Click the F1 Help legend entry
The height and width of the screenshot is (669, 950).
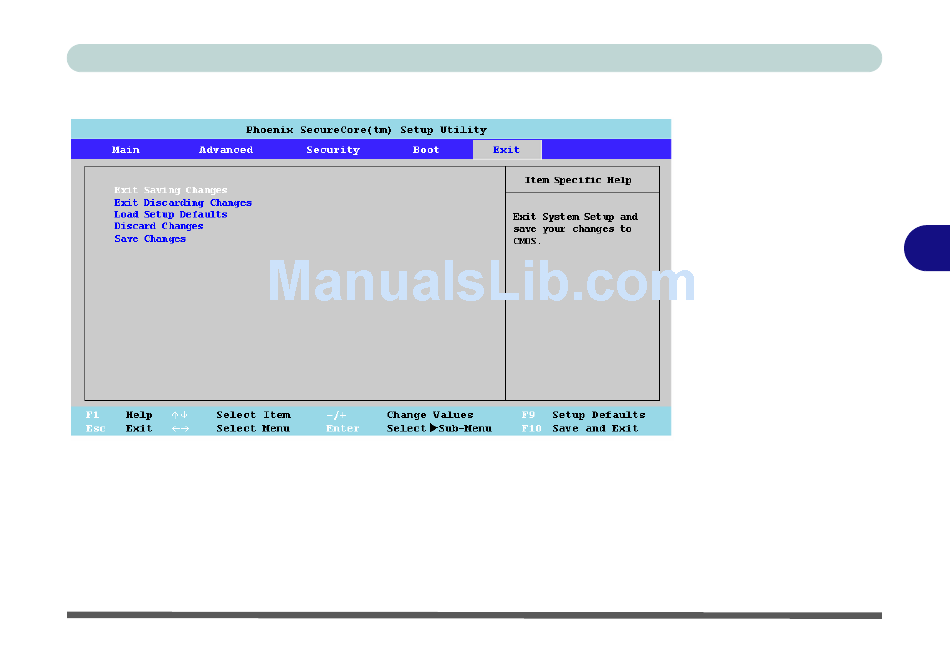point(119,415)
